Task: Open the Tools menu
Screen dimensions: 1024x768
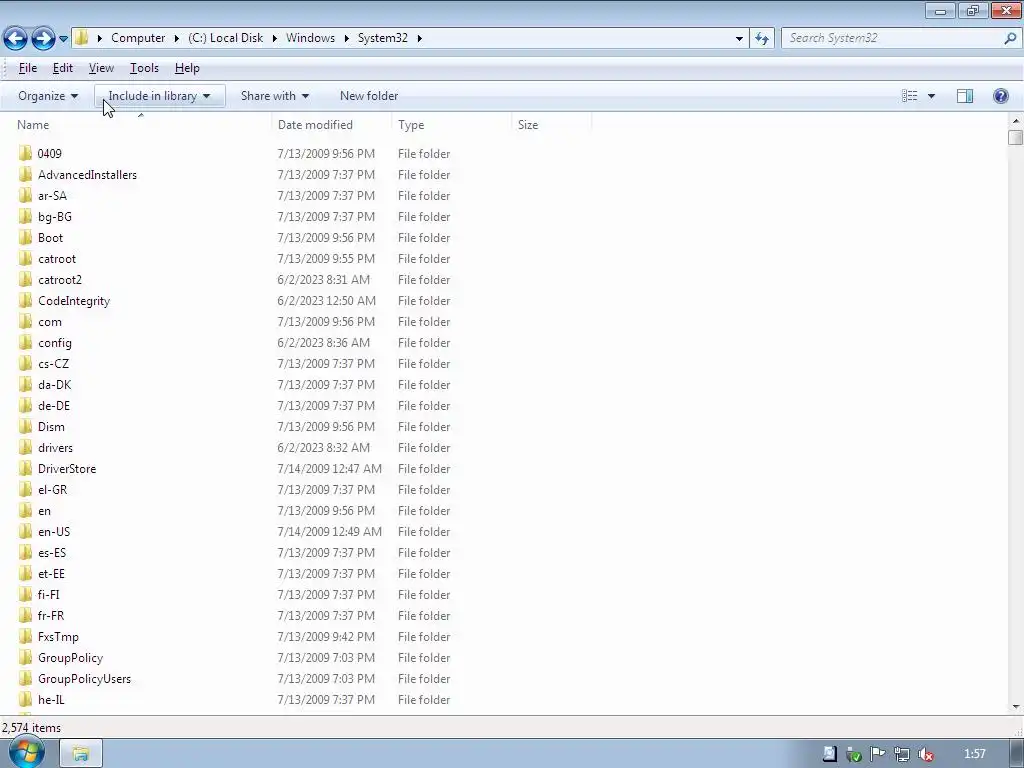Action: (144, 68)
